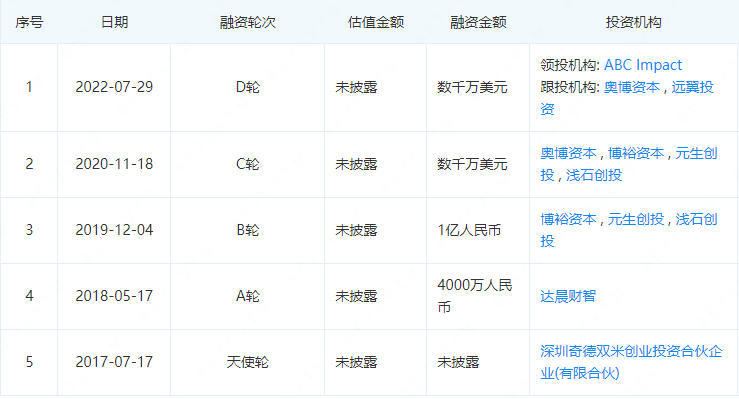The image size is (739, 399).
Task: Select serial number 5 cell
Action: [x=29, y=362]
